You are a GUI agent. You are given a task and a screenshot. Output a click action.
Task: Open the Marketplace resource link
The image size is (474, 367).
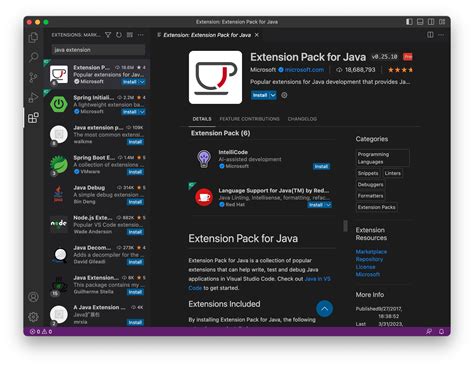coord(371,252)
